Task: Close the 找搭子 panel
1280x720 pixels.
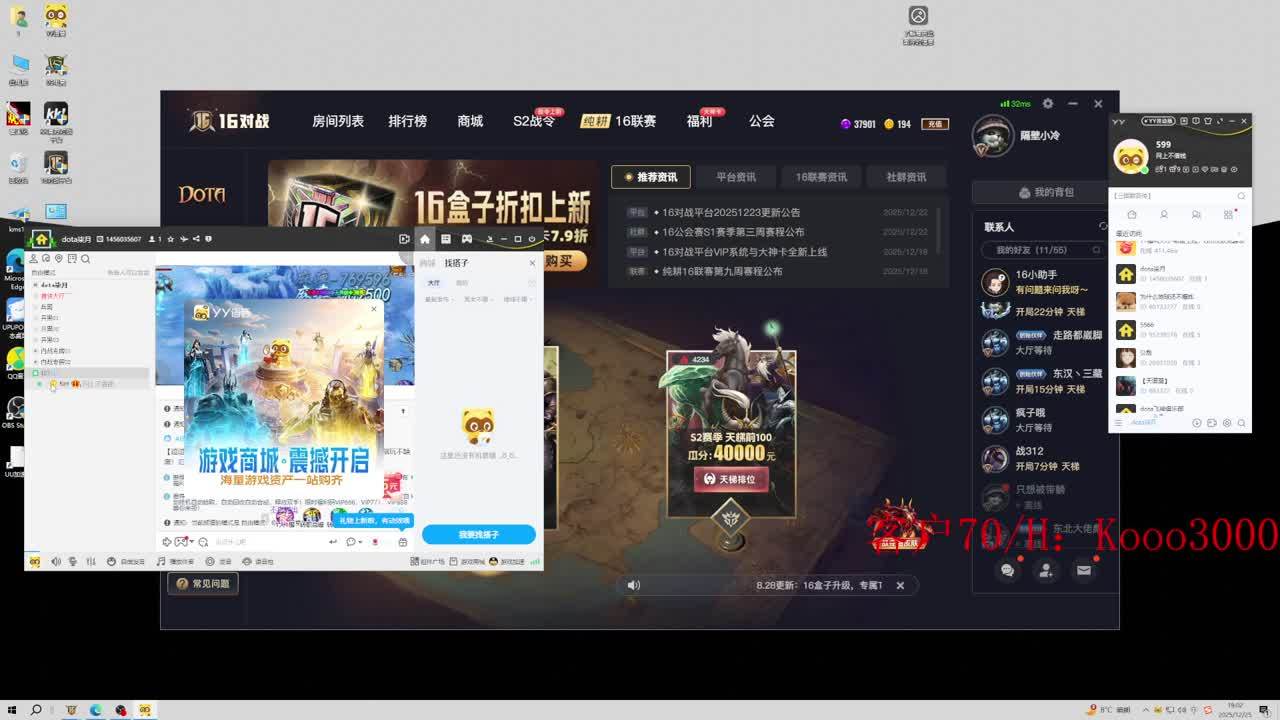Action: click(532, 263)
